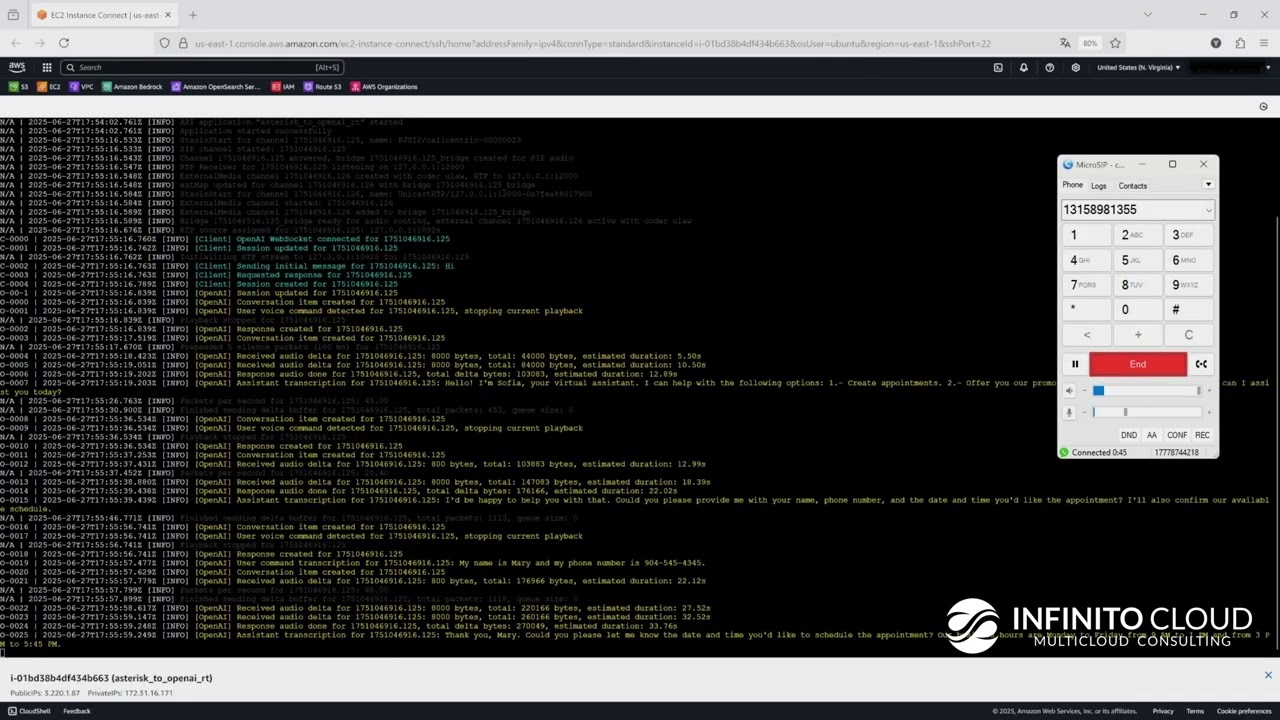Enable call recording (REC) in MicroSIP
This screenshot has height=720, width=1280.
point(1202,435)
